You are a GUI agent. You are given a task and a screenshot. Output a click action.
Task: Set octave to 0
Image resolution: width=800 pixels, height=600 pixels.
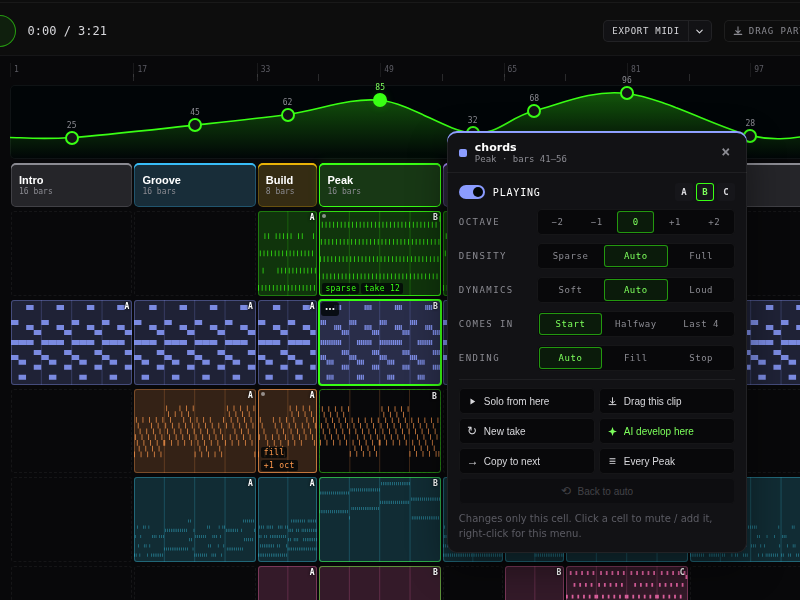pos(635,222)
